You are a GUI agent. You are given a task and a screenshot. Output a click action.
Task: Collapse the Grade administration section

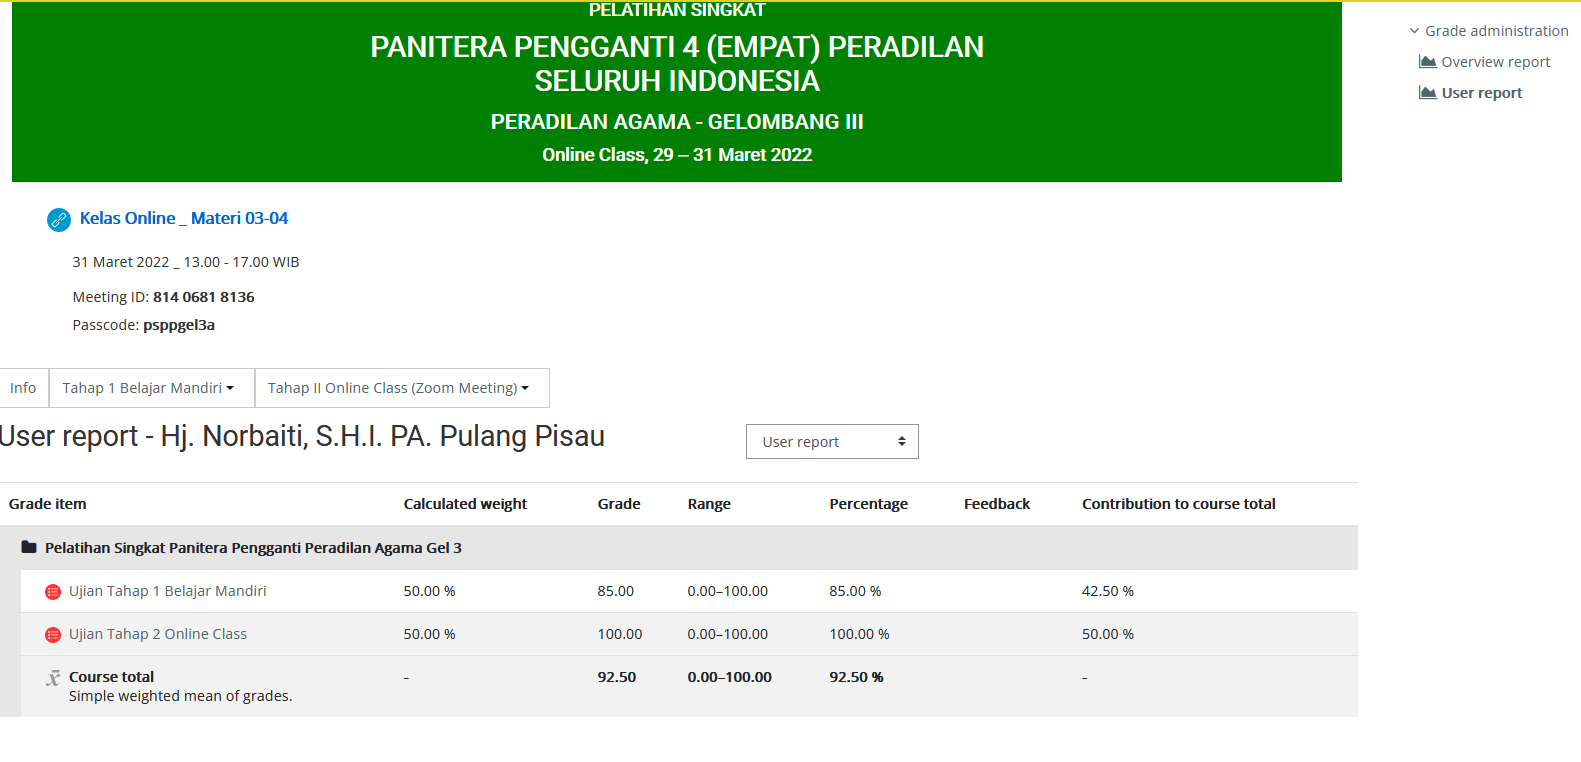(x=1414, y=31)
